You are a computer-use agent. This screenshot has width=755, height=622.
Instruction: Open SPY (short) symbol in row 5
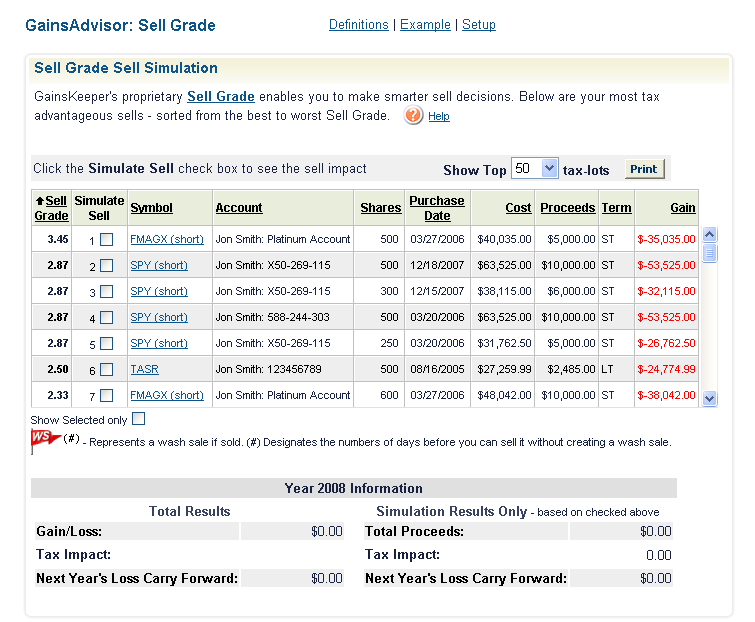click(159, 343)
